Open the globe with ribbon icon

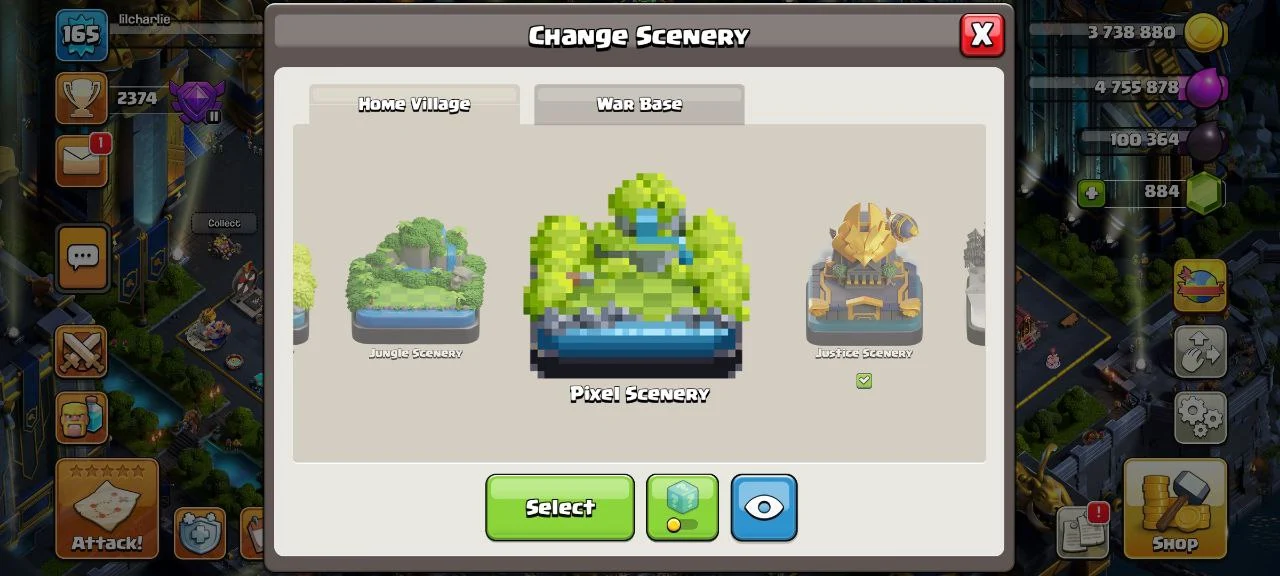1200,286
